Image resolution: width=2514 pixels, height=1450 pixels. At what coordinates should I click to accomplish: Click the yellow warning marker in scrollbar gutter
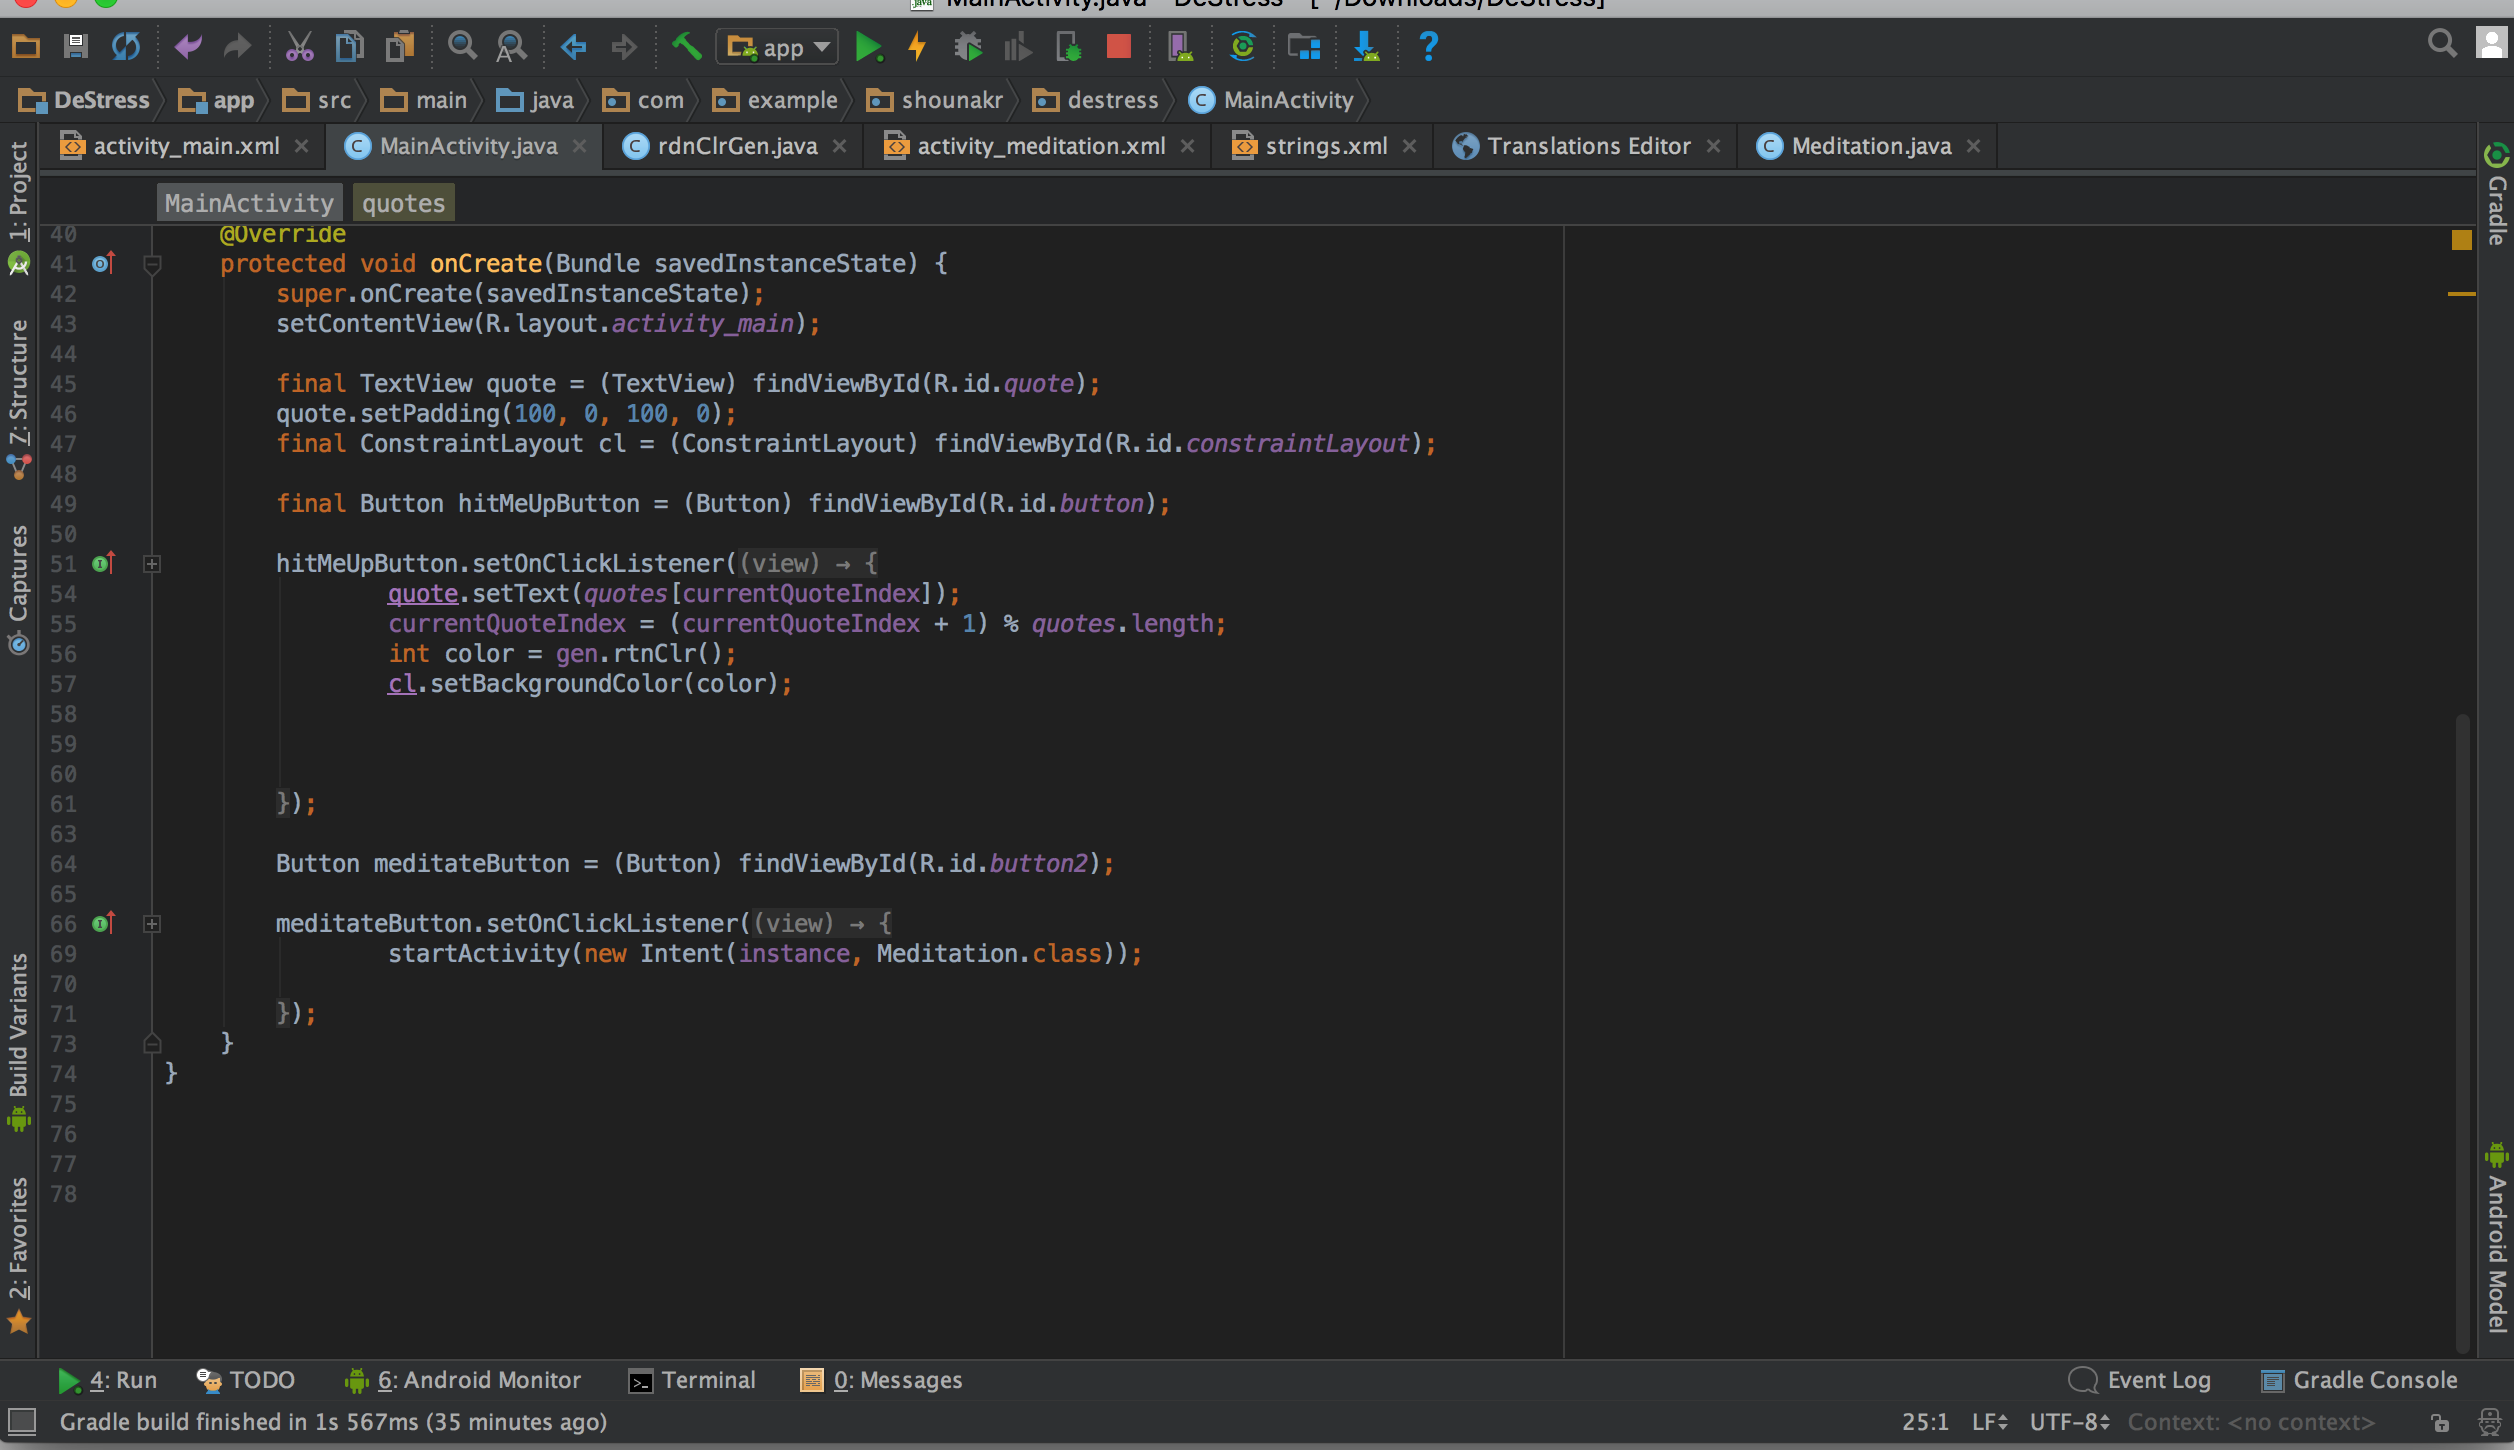tap(2461, 294)
